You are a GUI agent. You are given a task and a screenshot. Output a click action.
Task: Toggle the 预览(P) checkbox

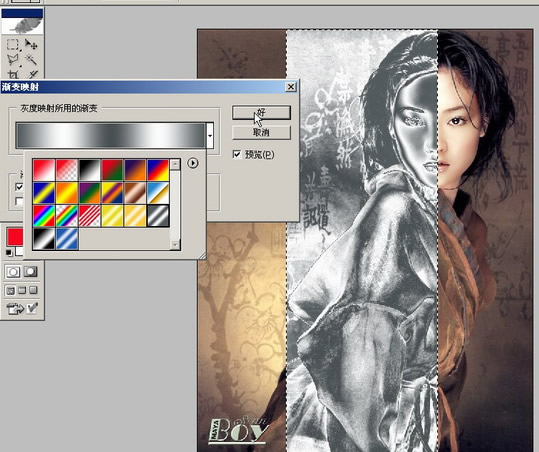237,154
